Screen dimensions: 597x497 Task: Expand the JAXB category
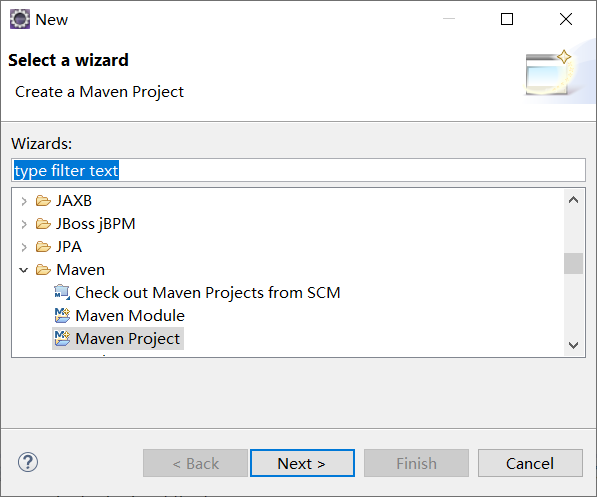(24, 201)
